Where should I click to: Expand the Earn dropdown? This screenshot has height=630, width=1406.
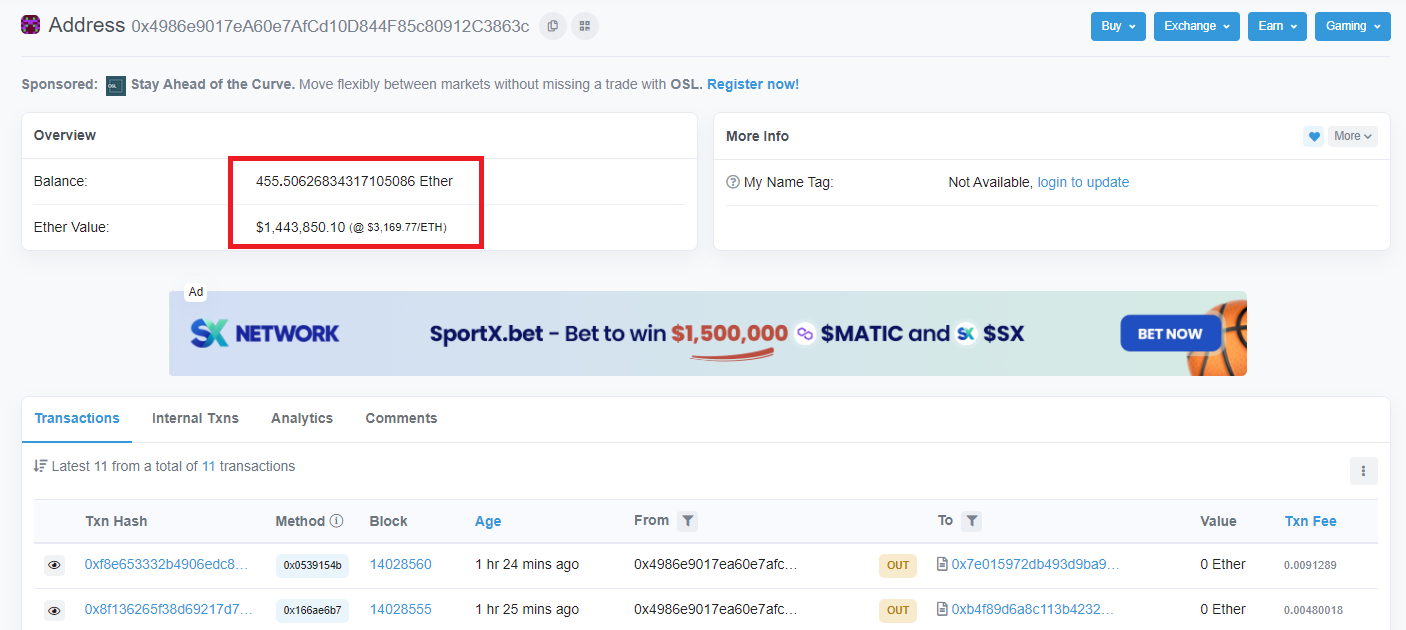(1277, 26)
